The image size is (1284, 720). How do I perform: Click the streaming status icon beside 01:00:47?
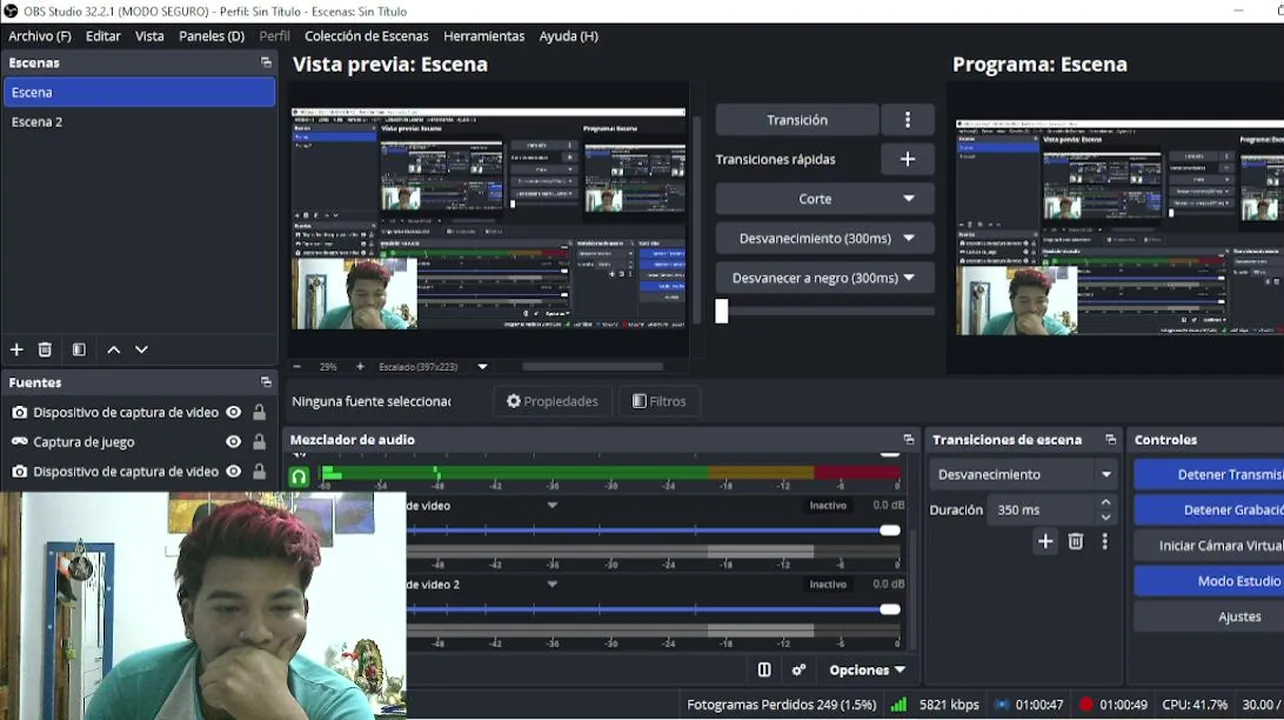click(1001, 704)
